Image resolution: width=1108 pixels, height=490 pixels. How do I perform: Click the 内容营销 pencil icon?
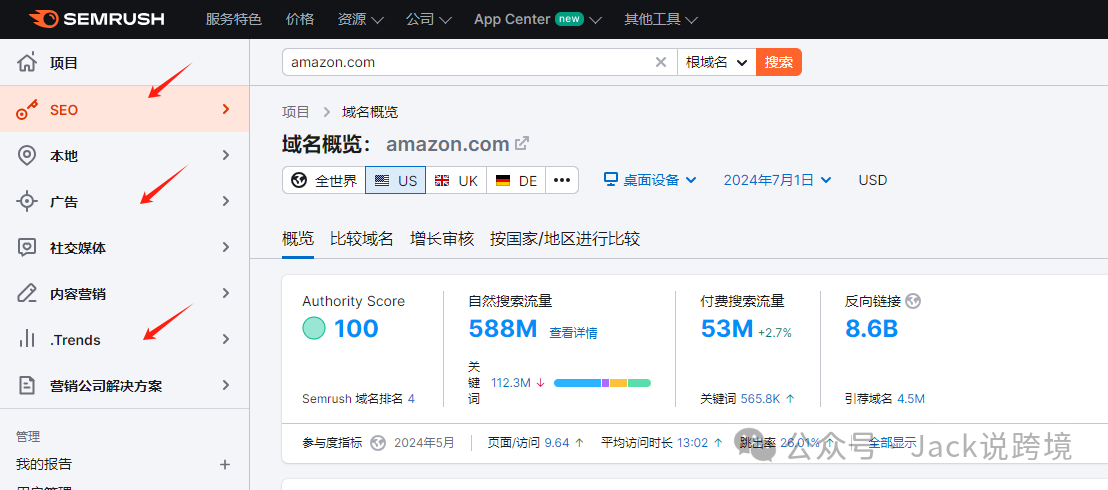click(27, 293)
